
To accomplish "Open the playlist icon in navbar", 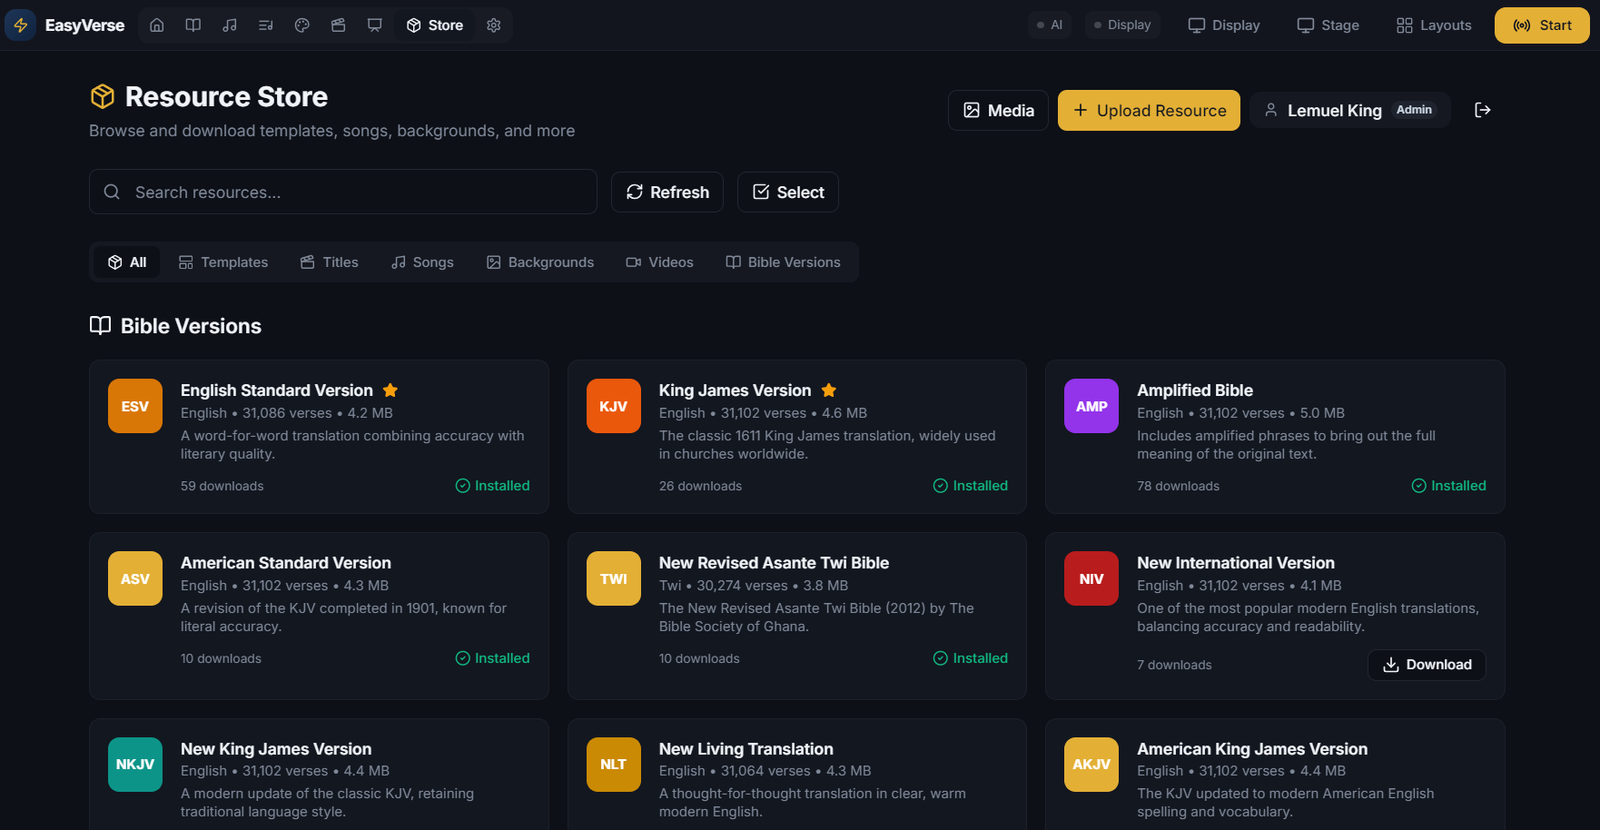I will [x=266, y=25].
